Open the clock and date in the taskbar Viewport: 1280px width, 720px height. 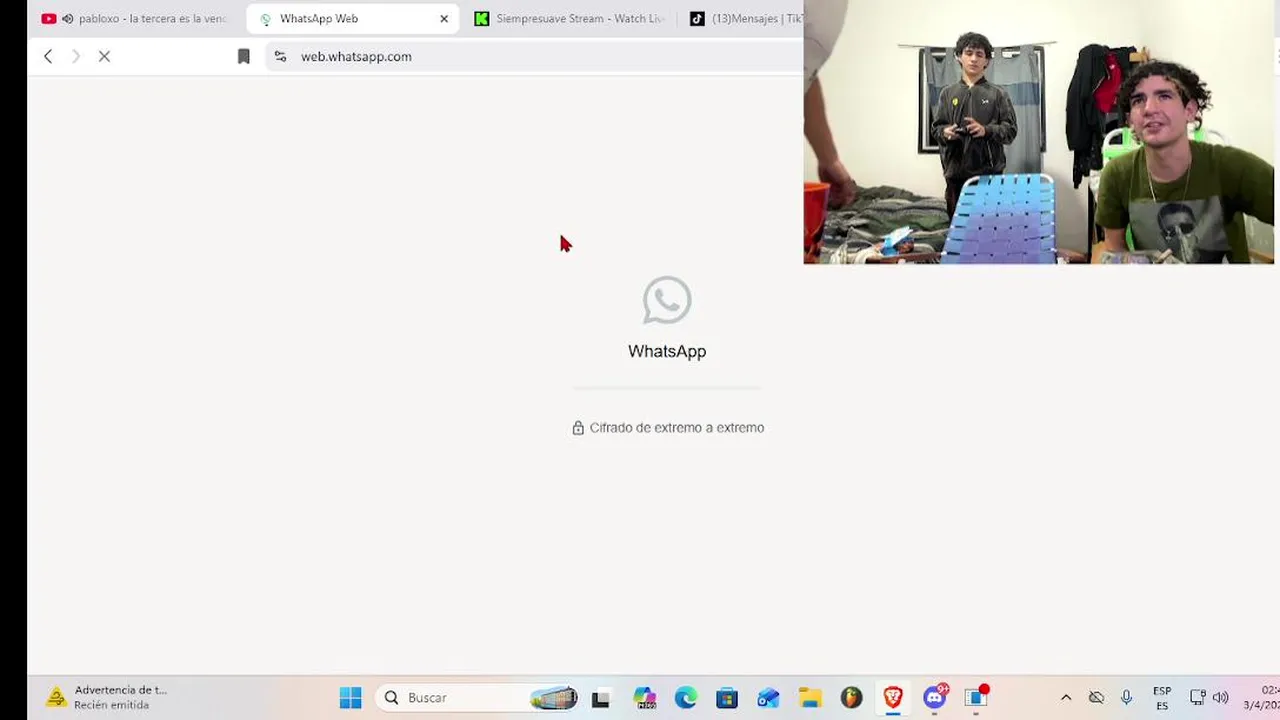coord(1261,698)
